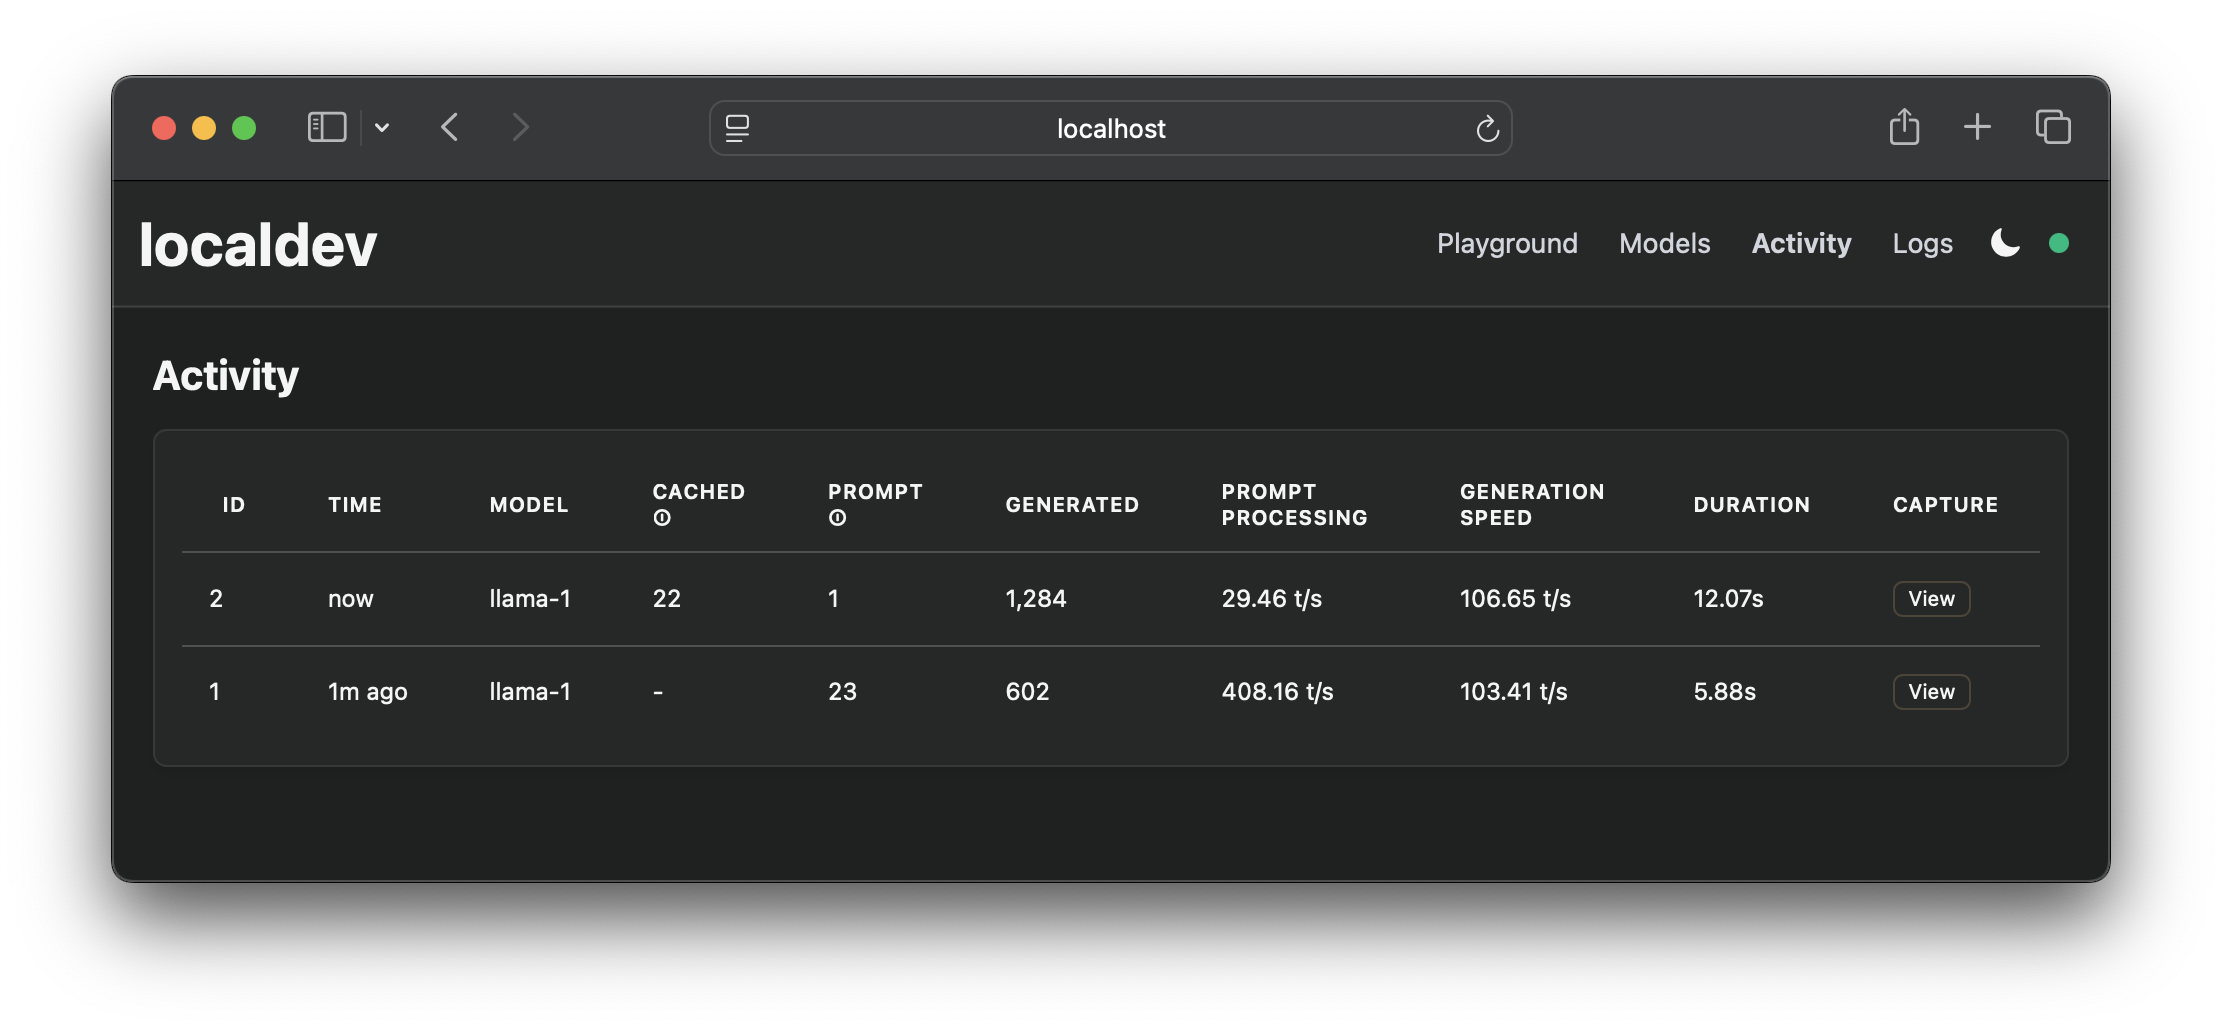
Task: Click the Cached column info icon
Action: (662, 518)
